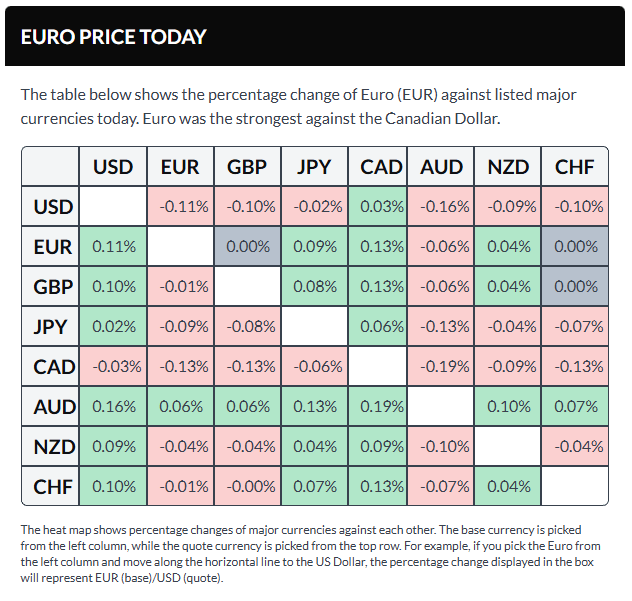Screen dimensions: 632x601
Task: Select the USD/CAD cell showing 0.03%
Action: [x=380, y=207]
